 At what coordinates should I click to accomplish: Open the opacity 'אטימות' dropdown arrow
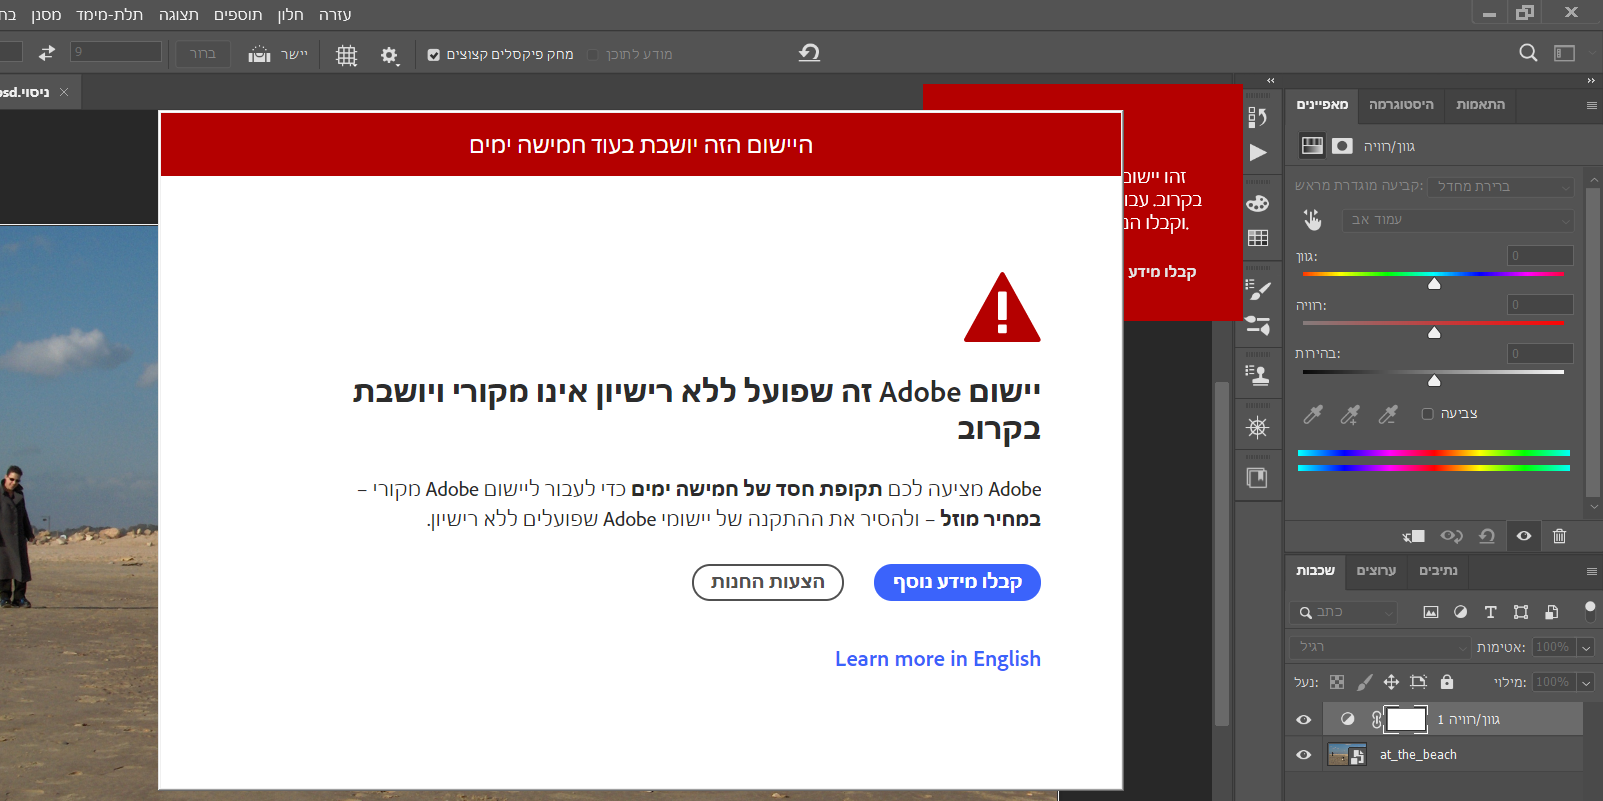tap(1585, 648)
